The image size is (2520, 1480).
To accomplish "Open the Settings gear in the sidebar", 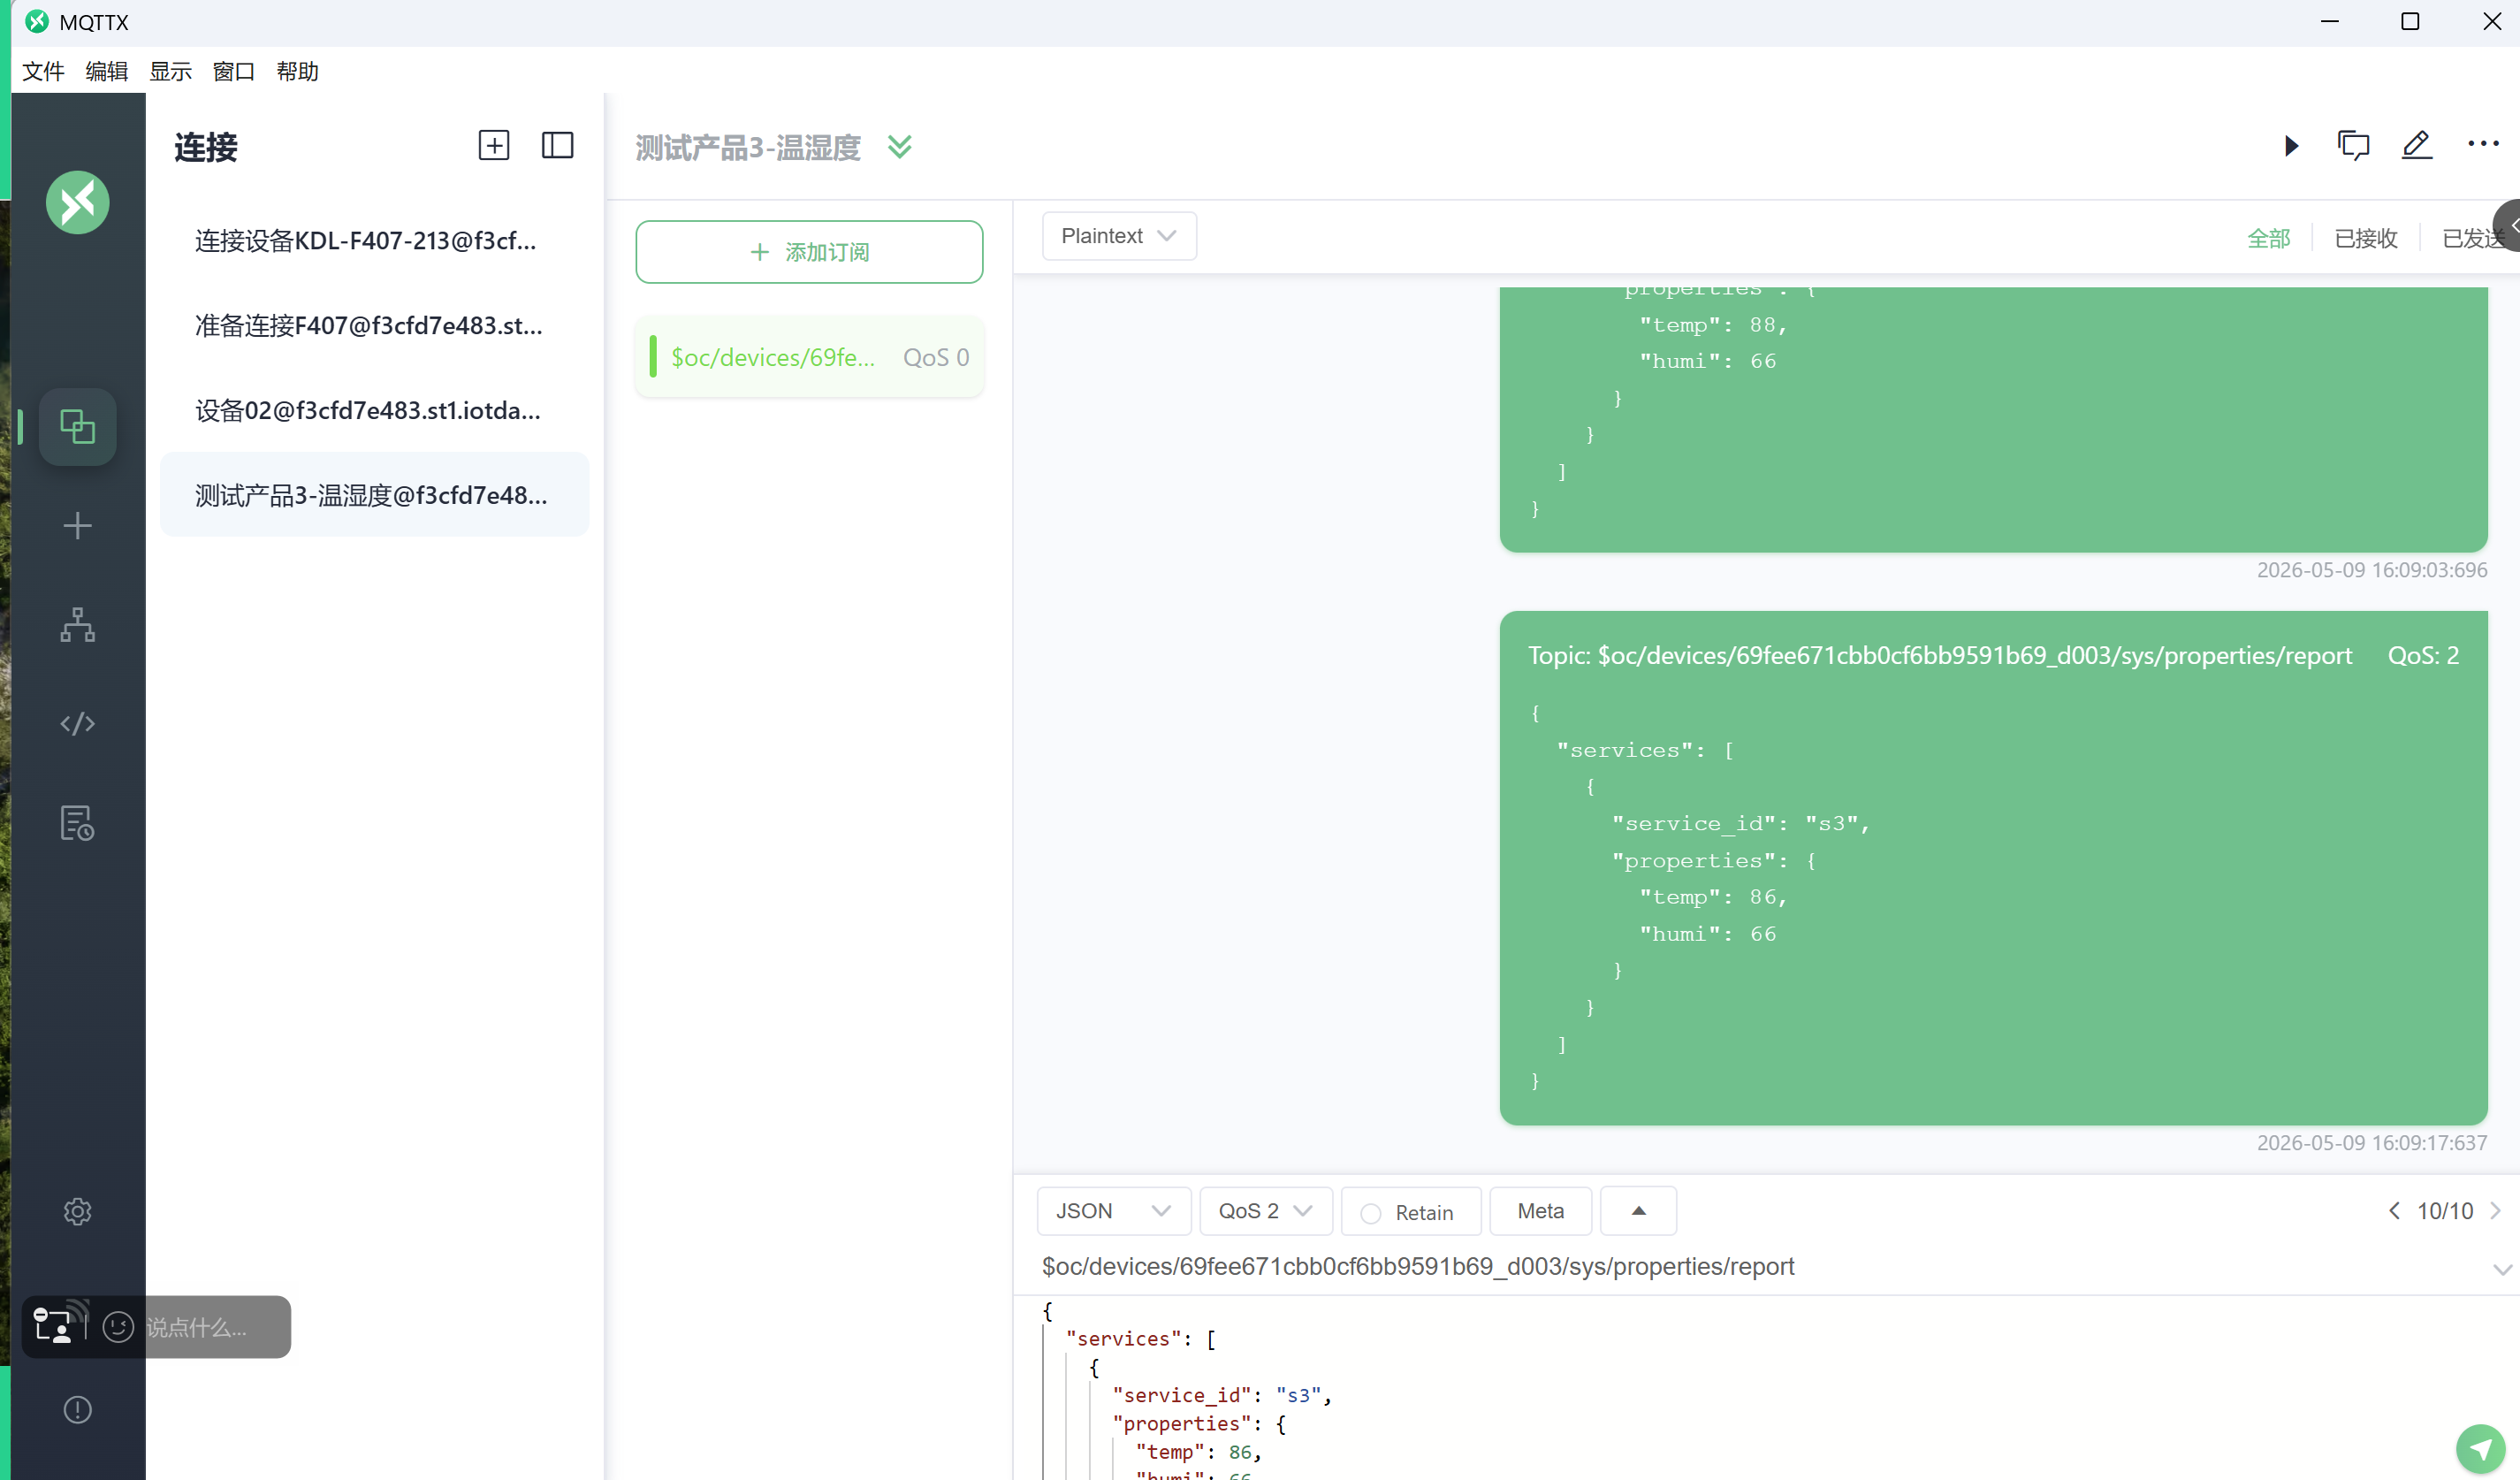I will tap(77, 1212).
